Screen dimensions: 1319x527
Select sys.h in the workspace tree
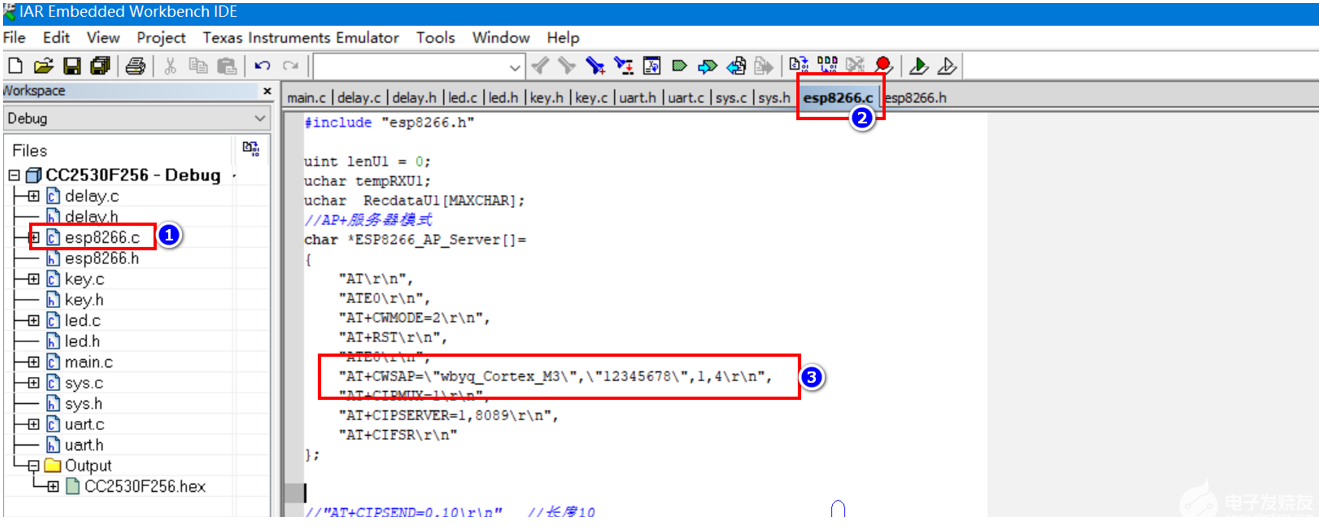(75, 404)
